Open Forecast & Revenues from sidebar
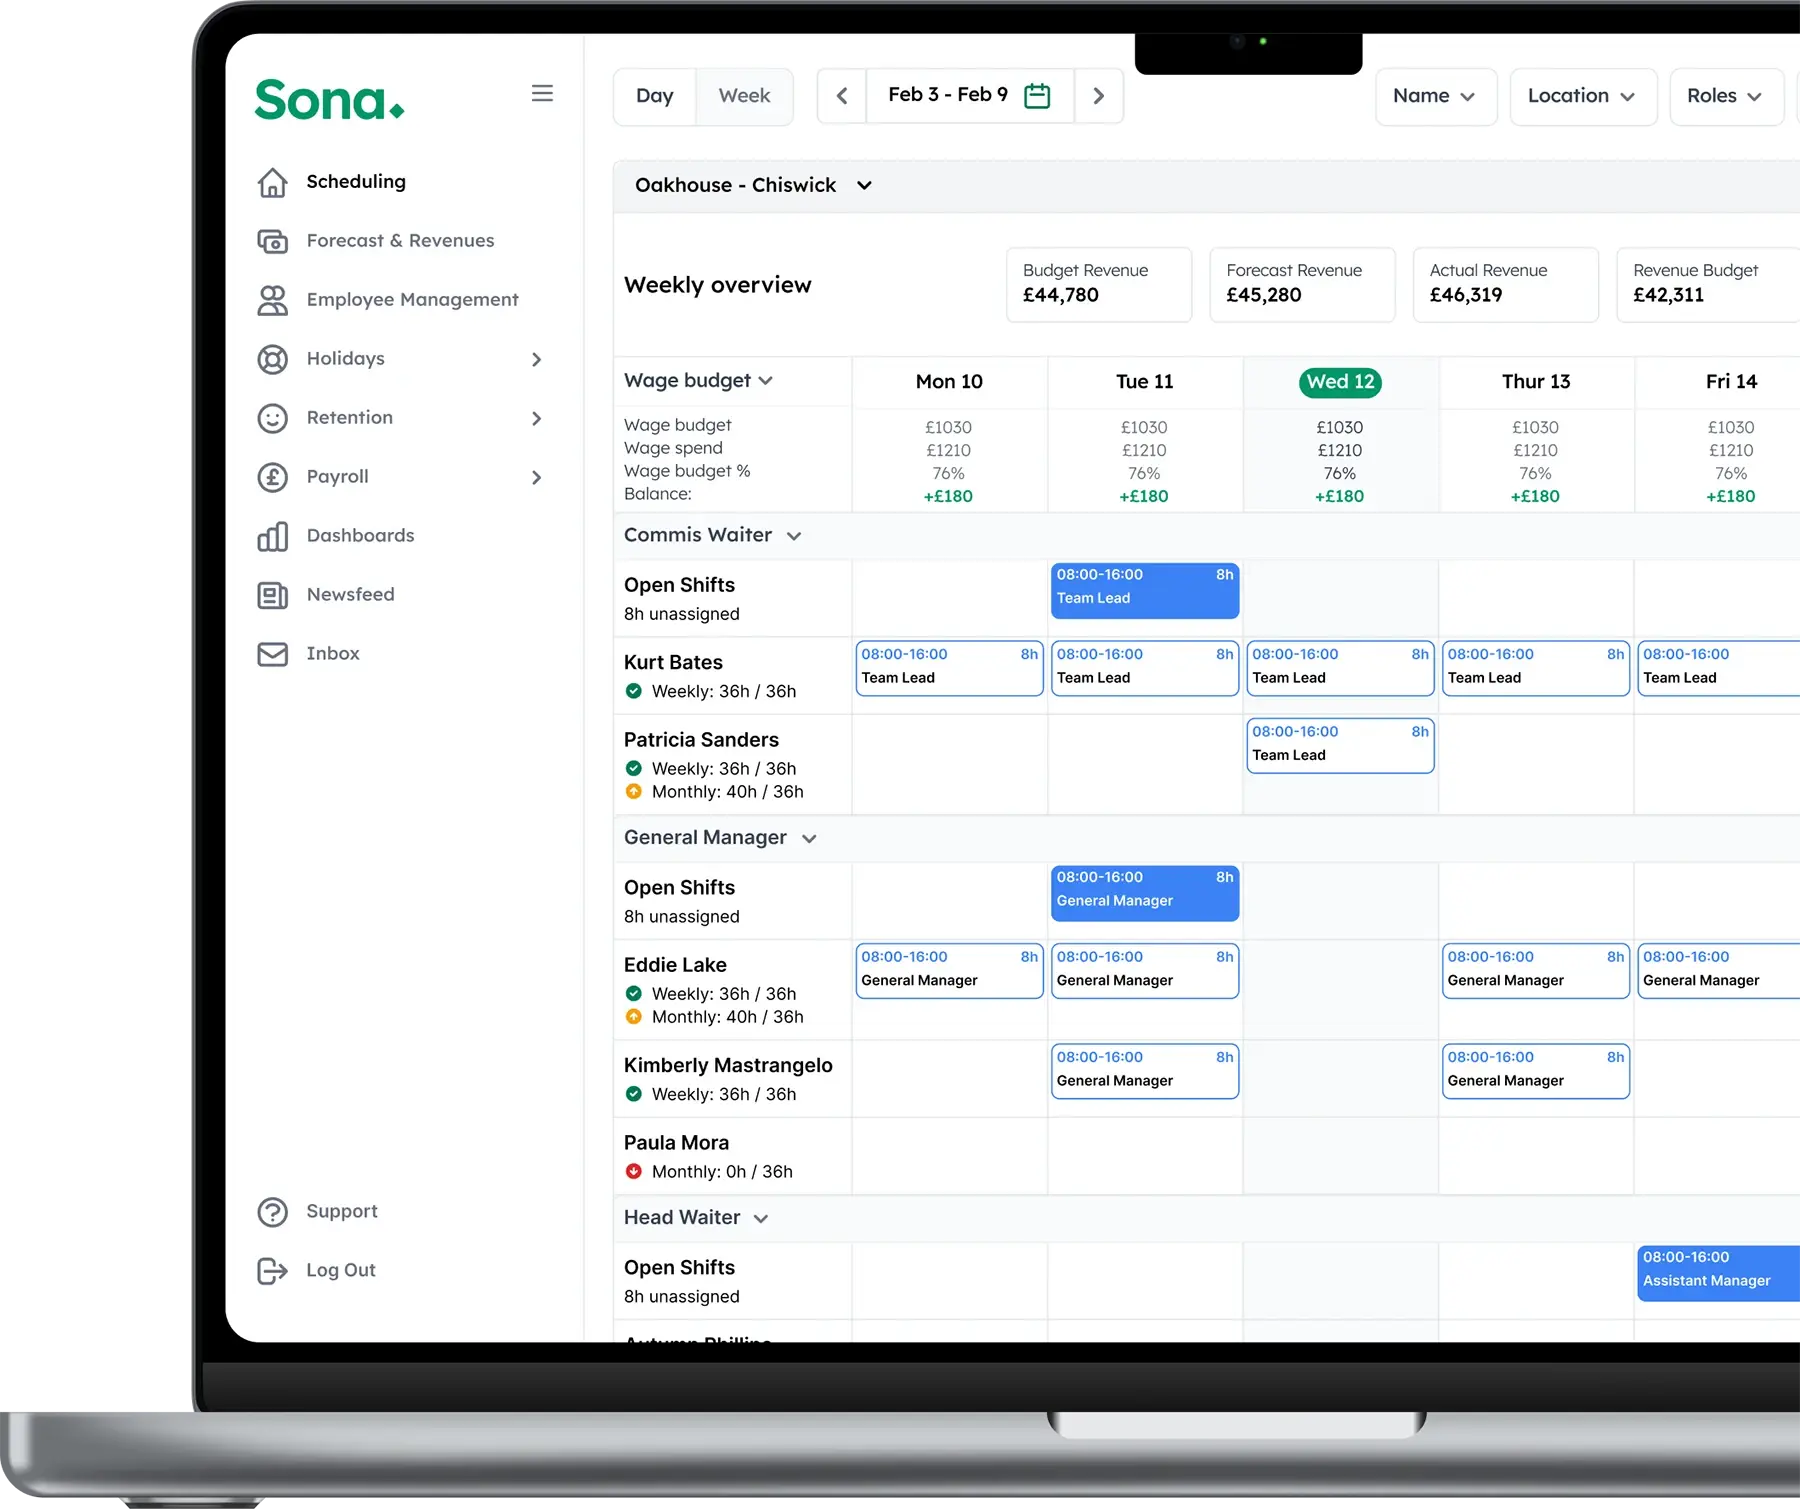Screen dimensions: 1800x1509 click(399, 241)
